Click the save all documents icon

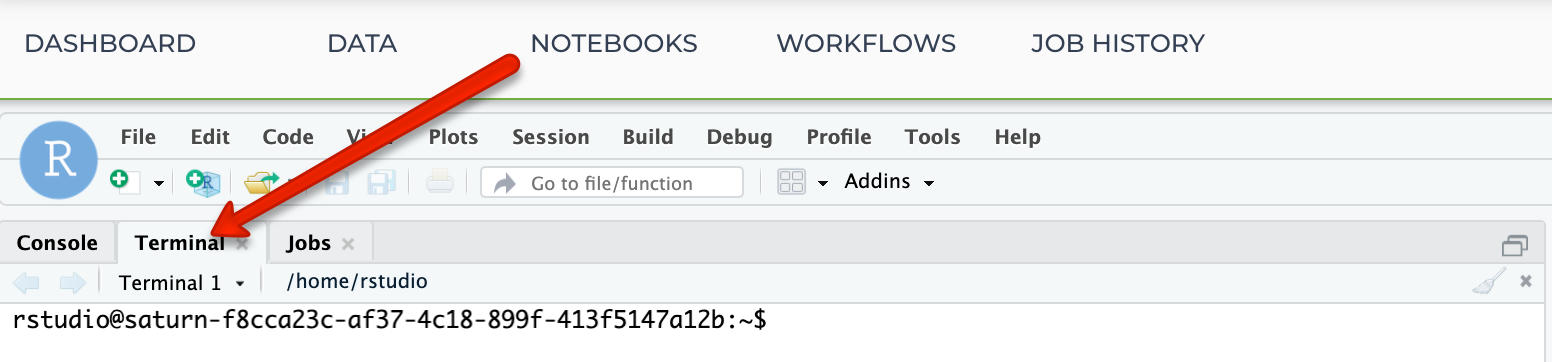tap(382, 182)
